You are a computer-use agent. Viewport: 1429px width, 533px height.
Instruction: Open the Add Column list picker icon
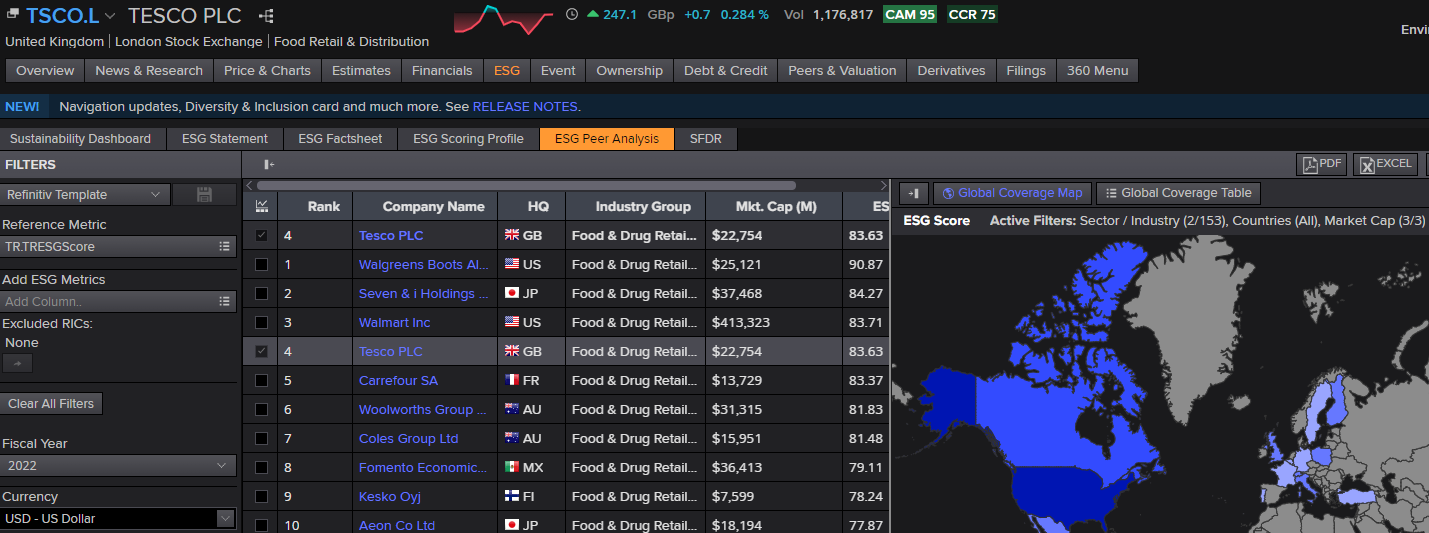pyautogui.click(x=224, y=301)
